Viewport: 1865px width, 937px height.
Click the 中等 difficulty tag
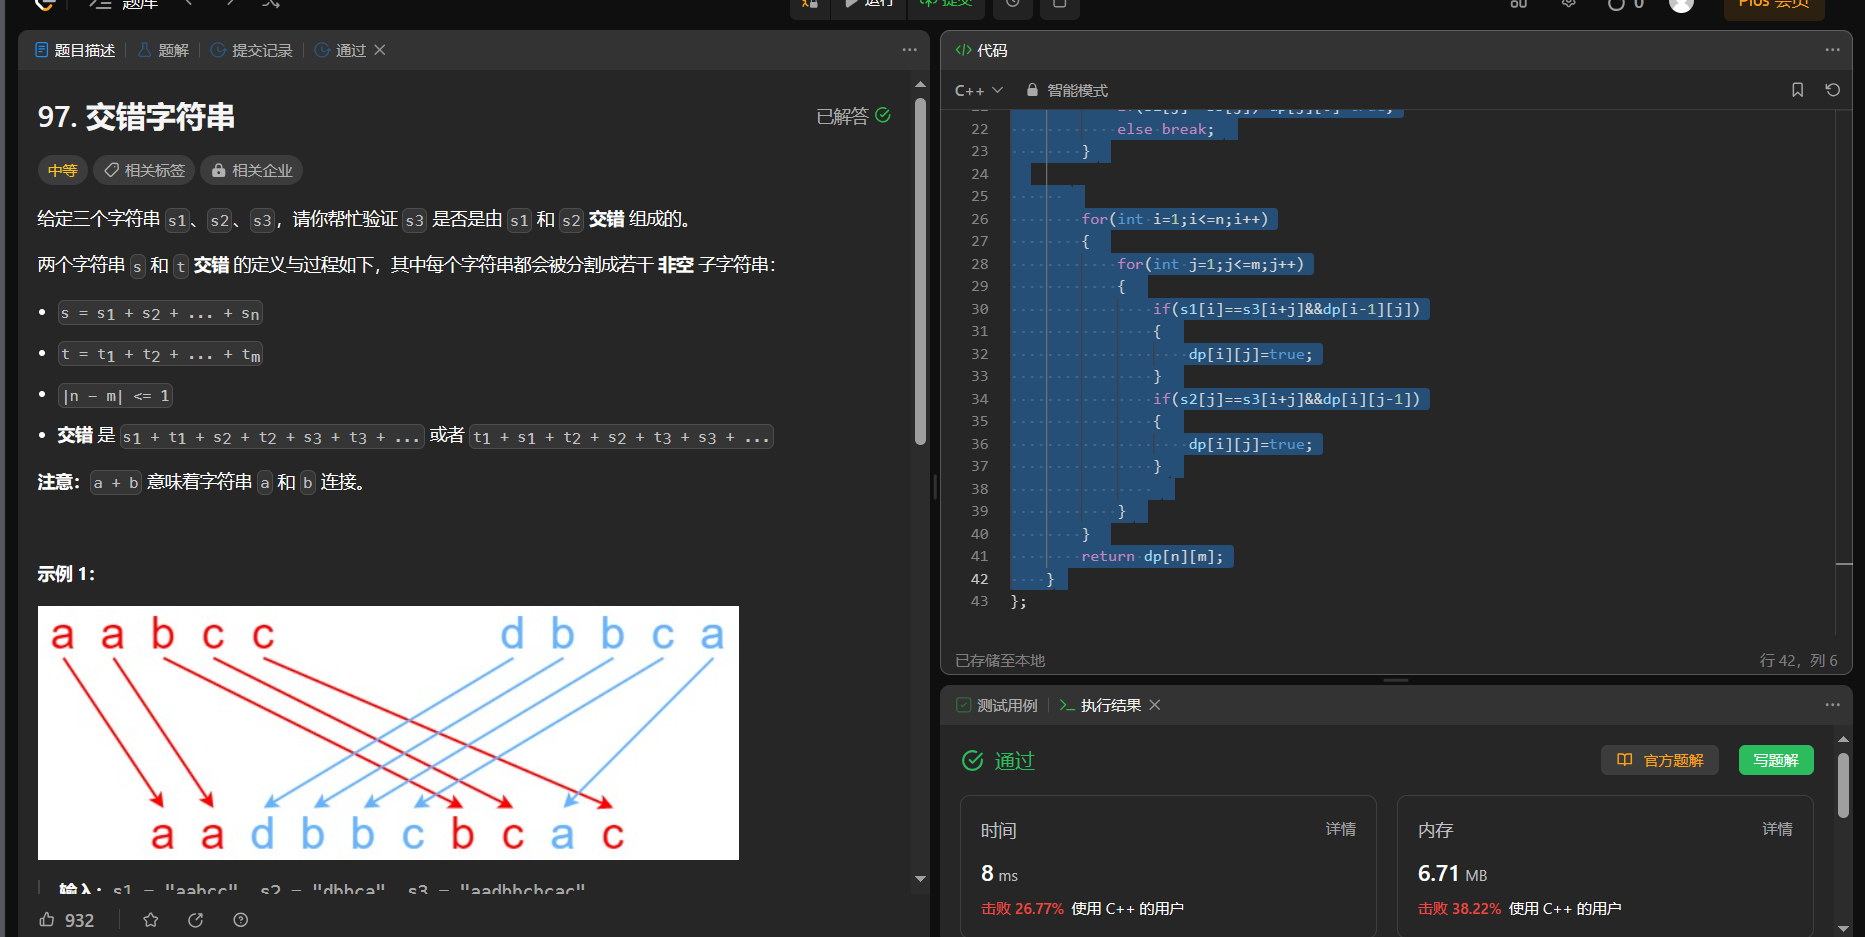[63, 170]
